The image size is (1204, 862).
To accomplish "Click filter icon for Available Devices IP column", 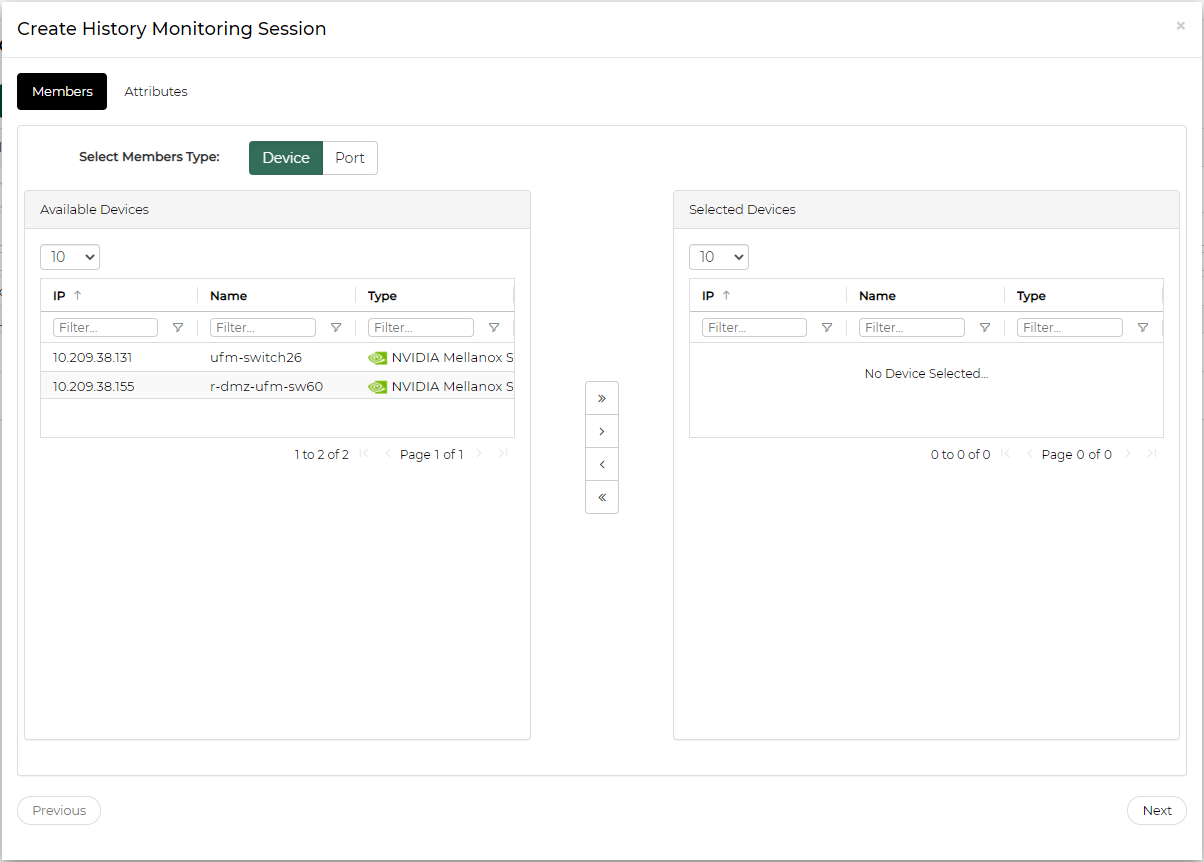I will coord(178,328).
